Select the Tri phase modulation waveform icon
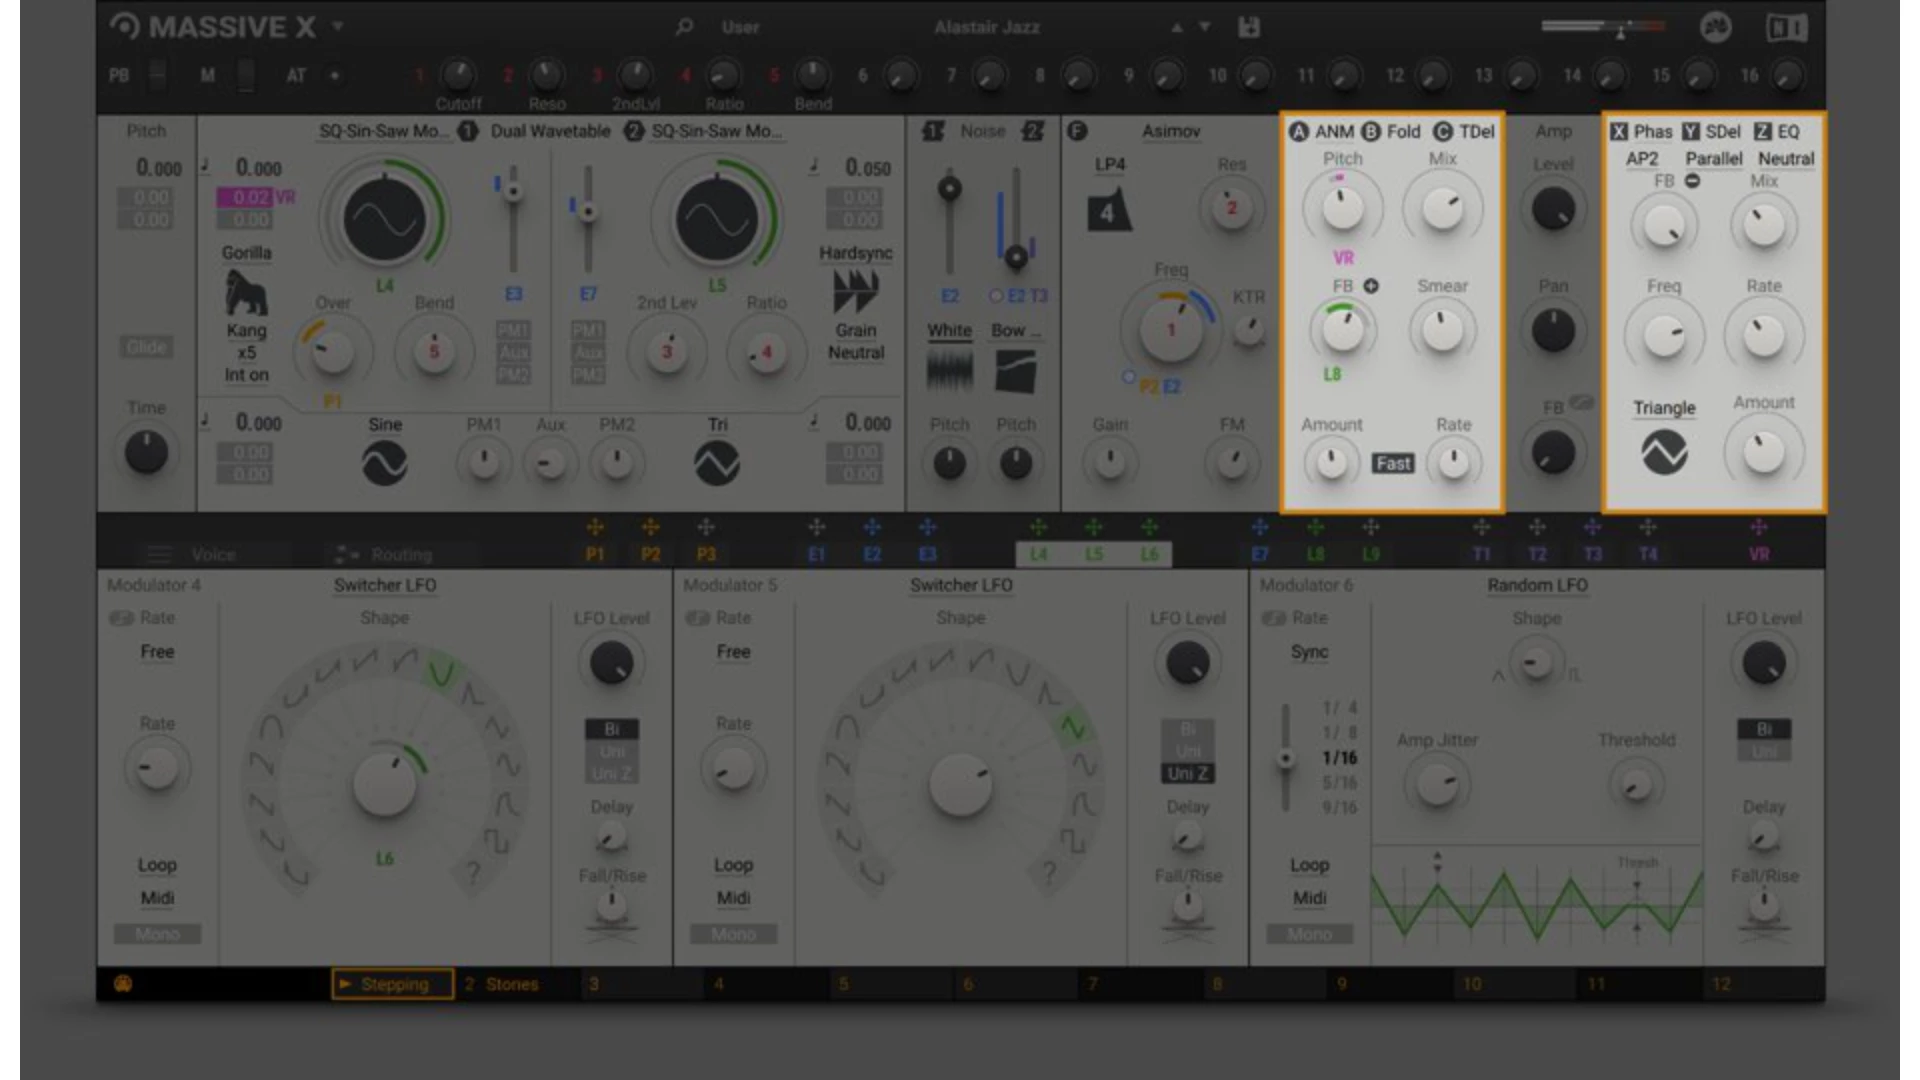The image size is (1920, 1080). (x=717, y=463)
